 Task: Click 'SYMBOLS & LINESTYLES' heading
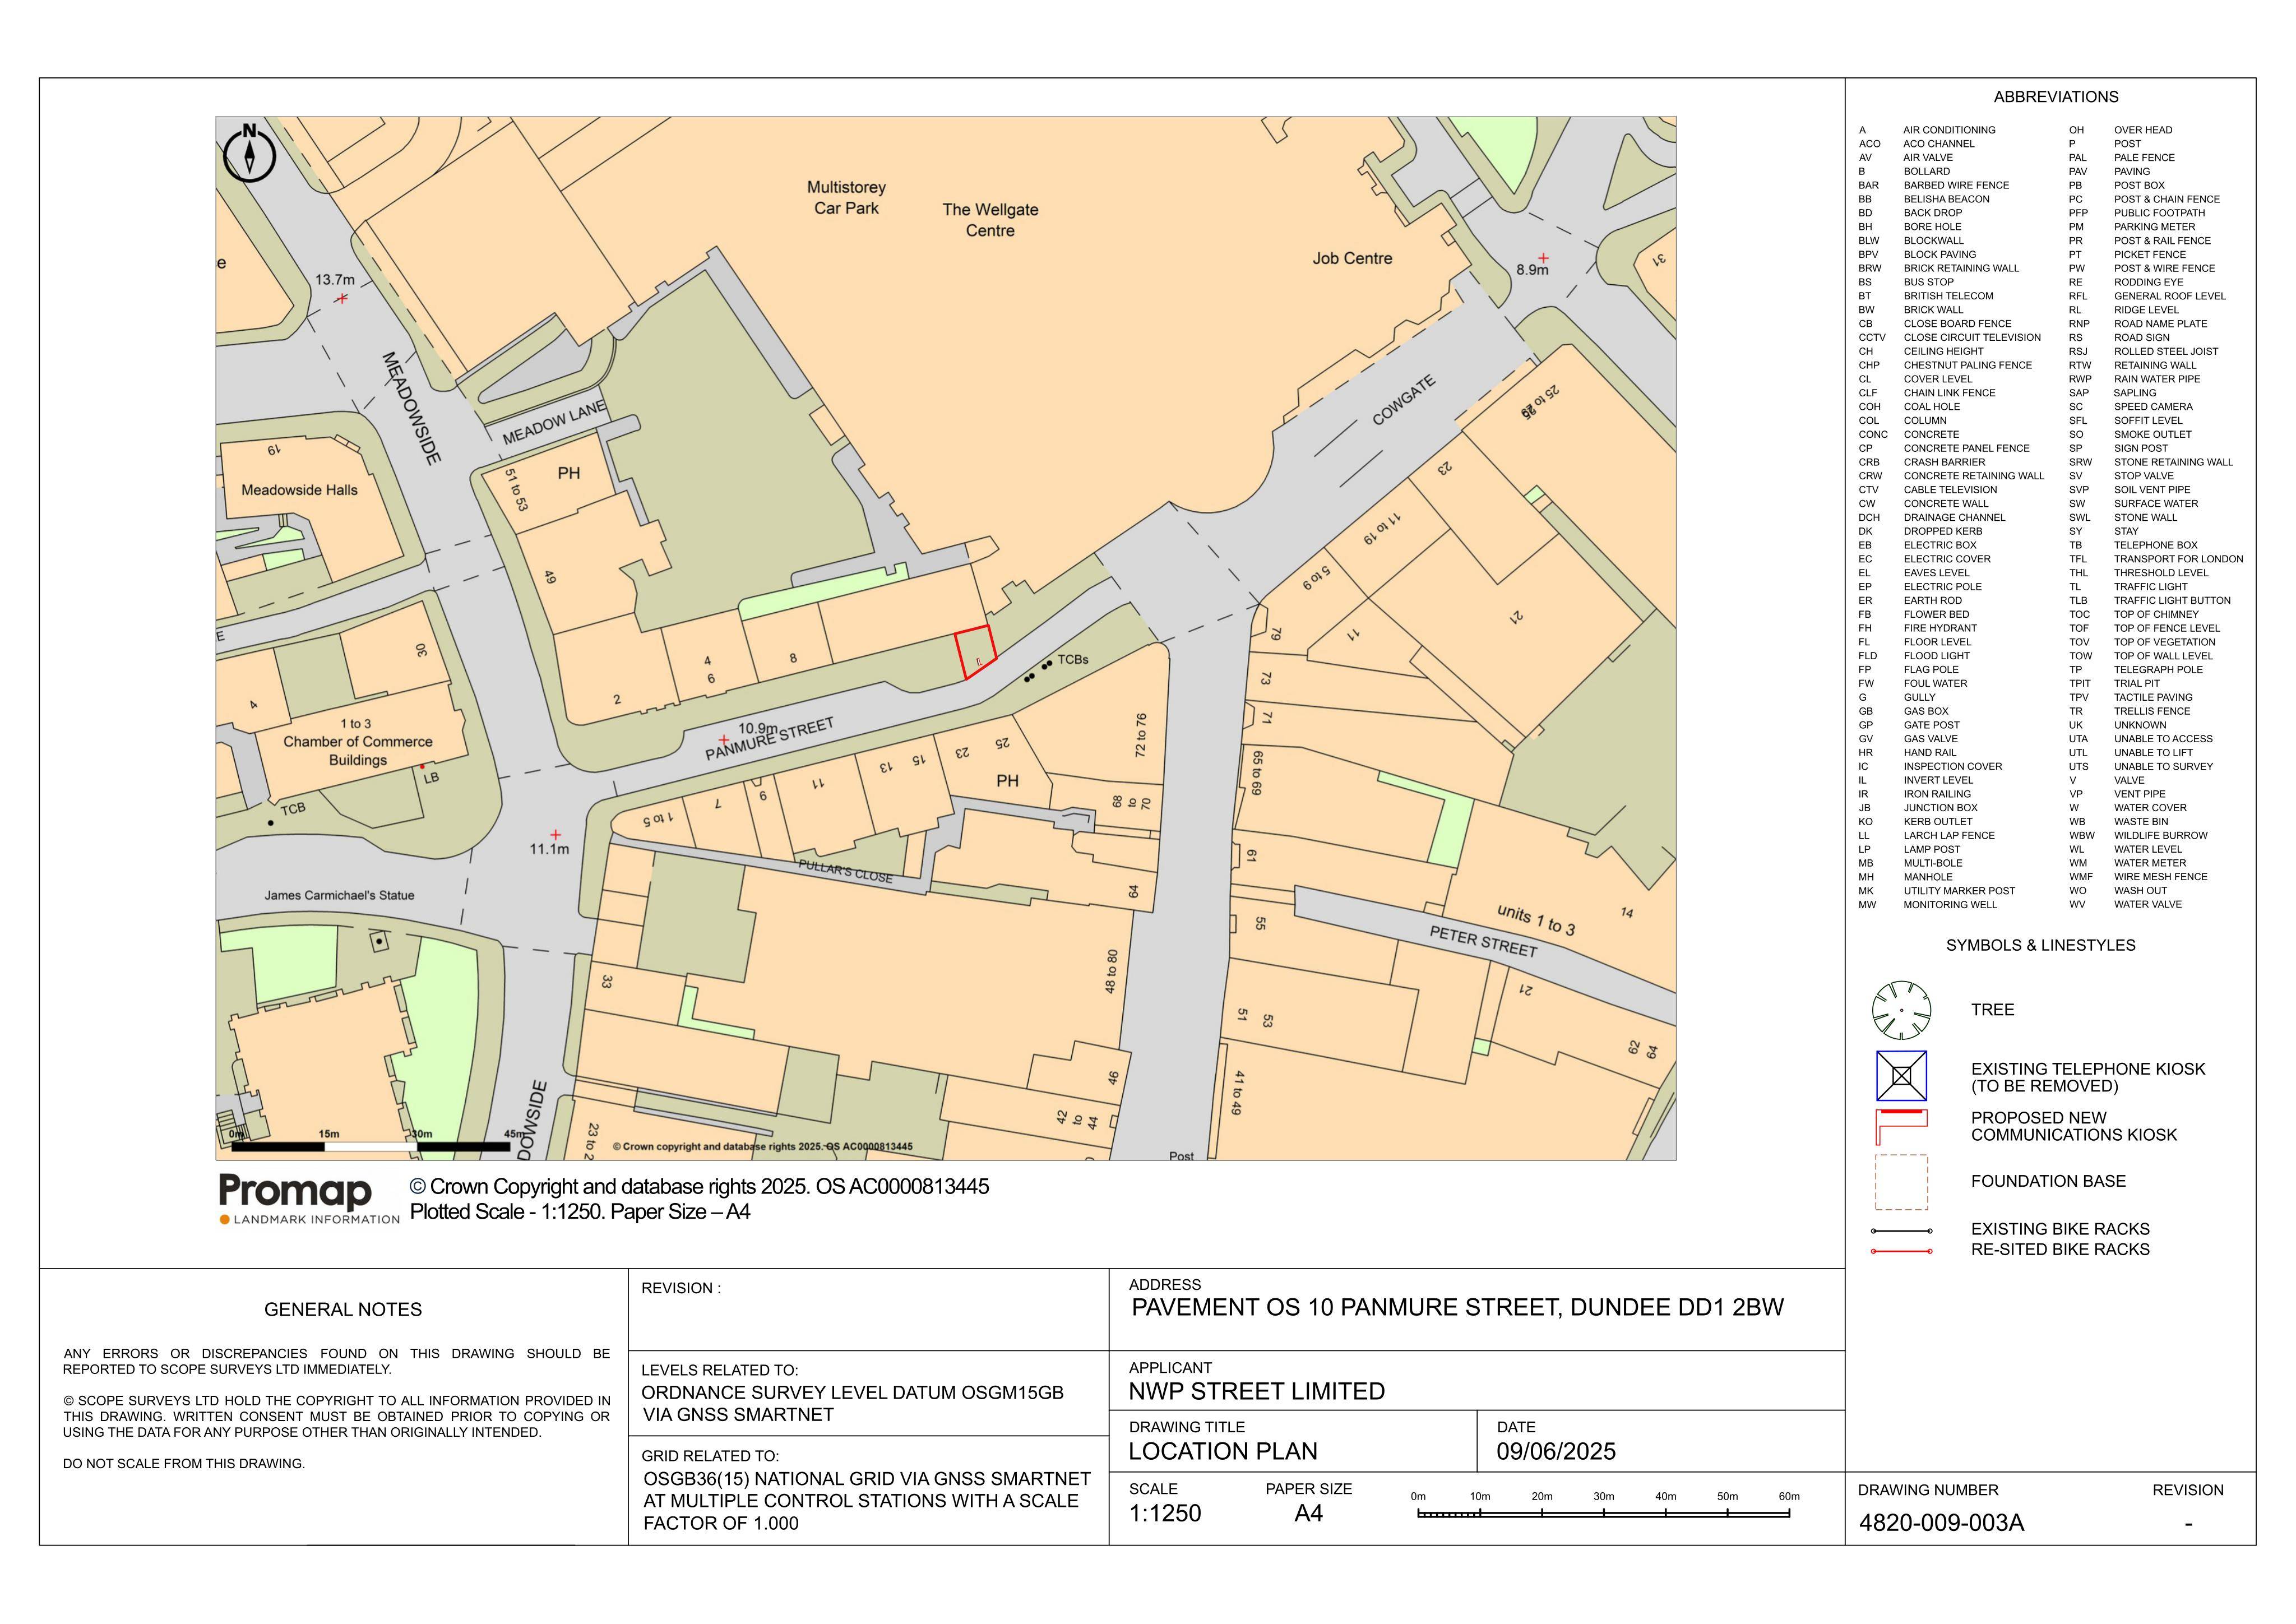pos(2040,945)
